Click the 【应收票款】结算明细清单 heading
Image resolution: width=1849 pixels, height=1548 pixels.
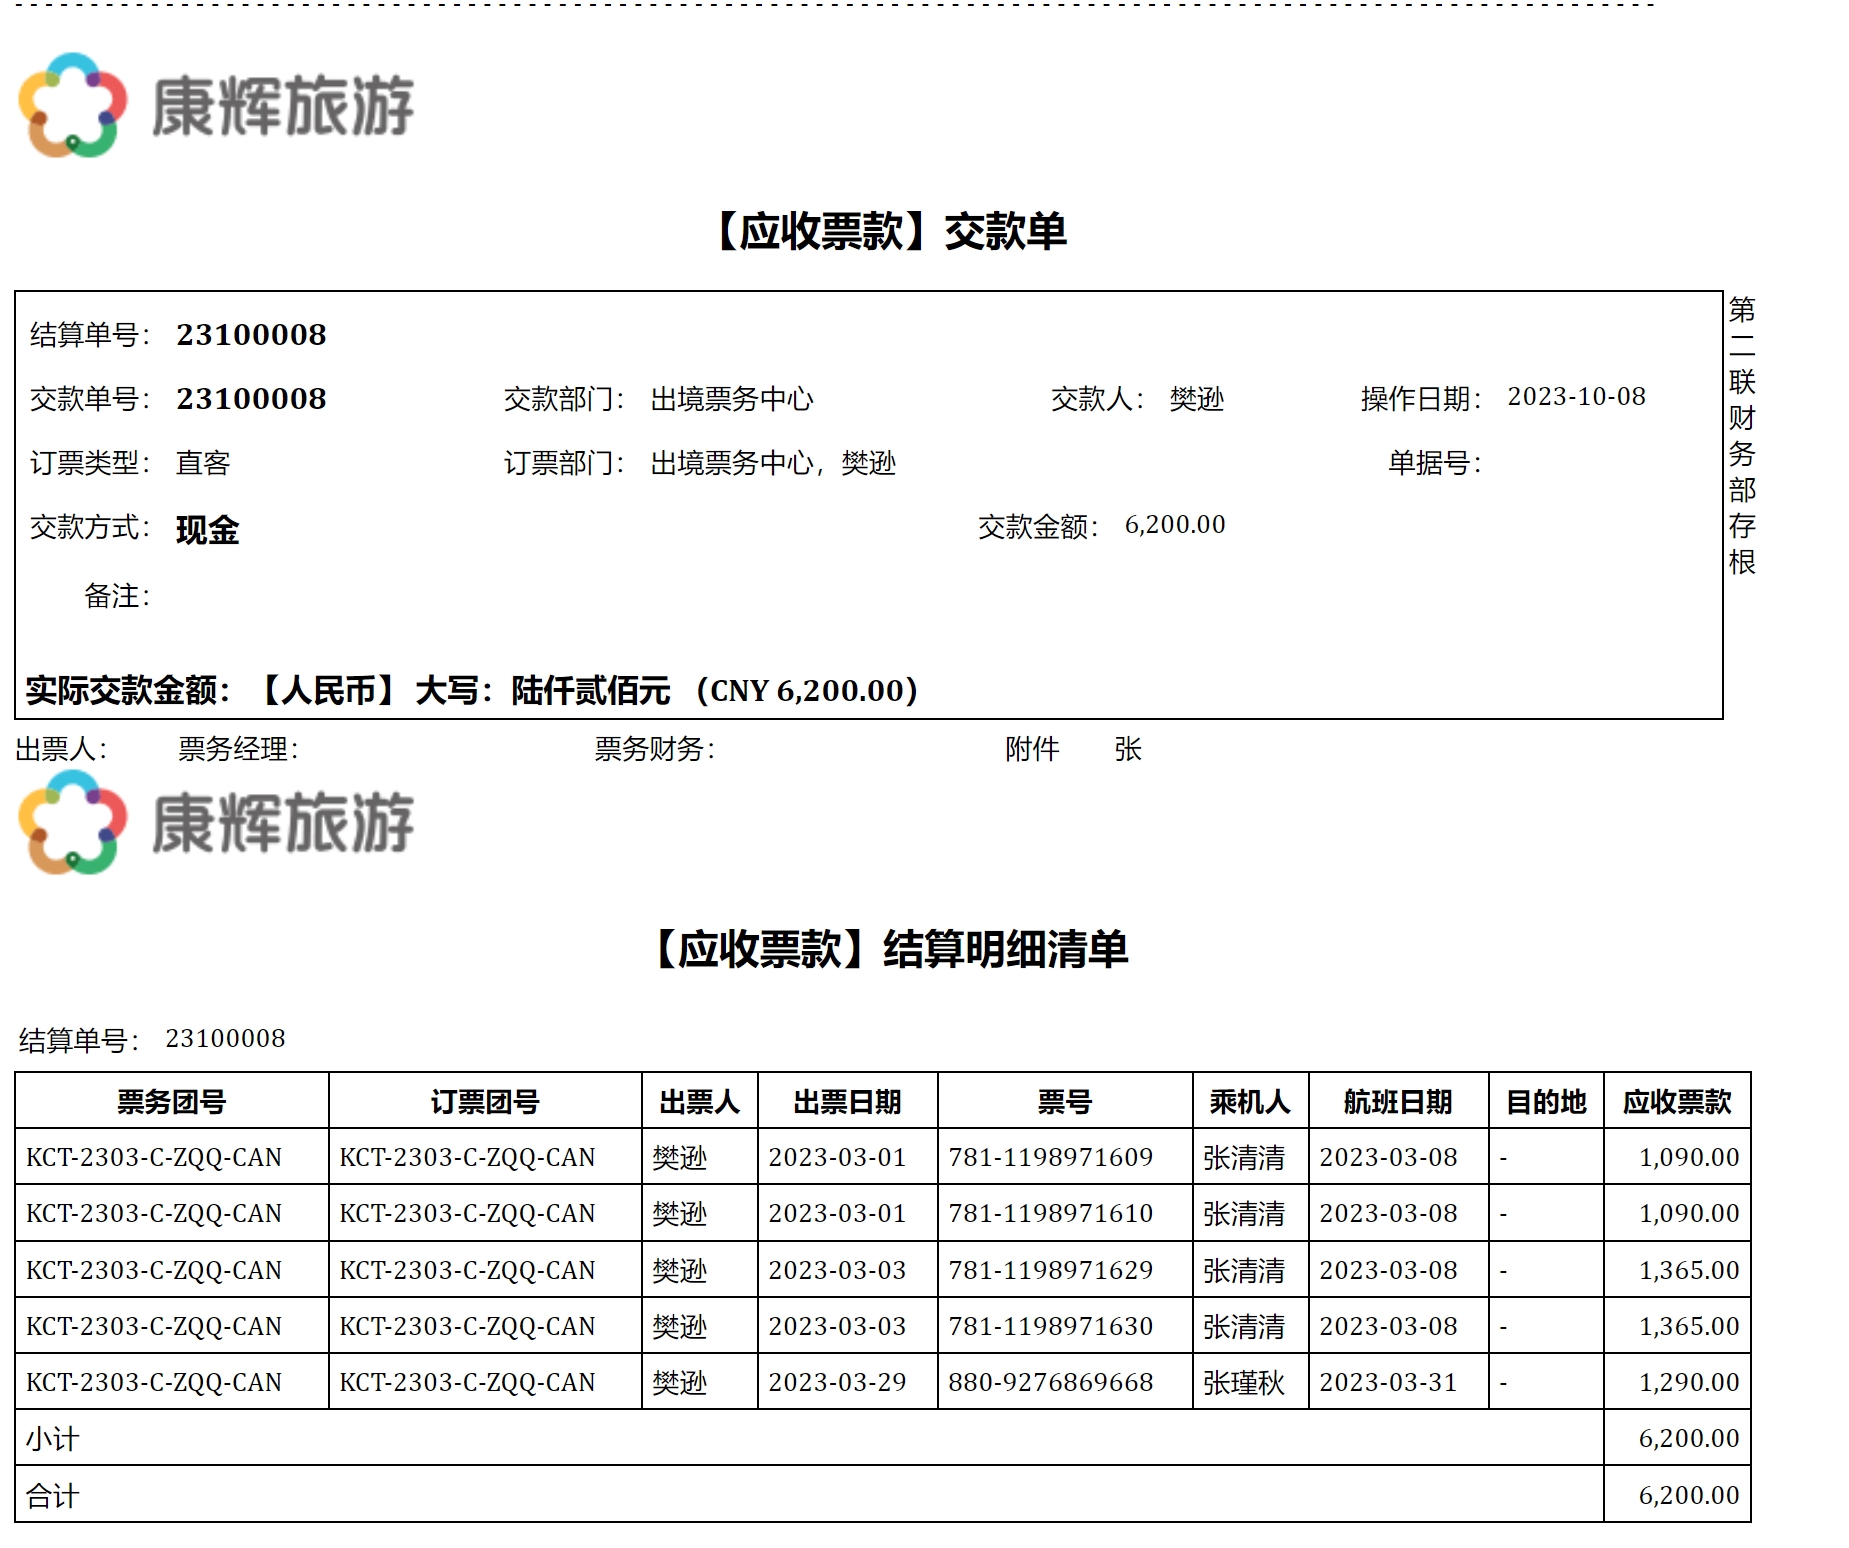click(x=890, y=948)
